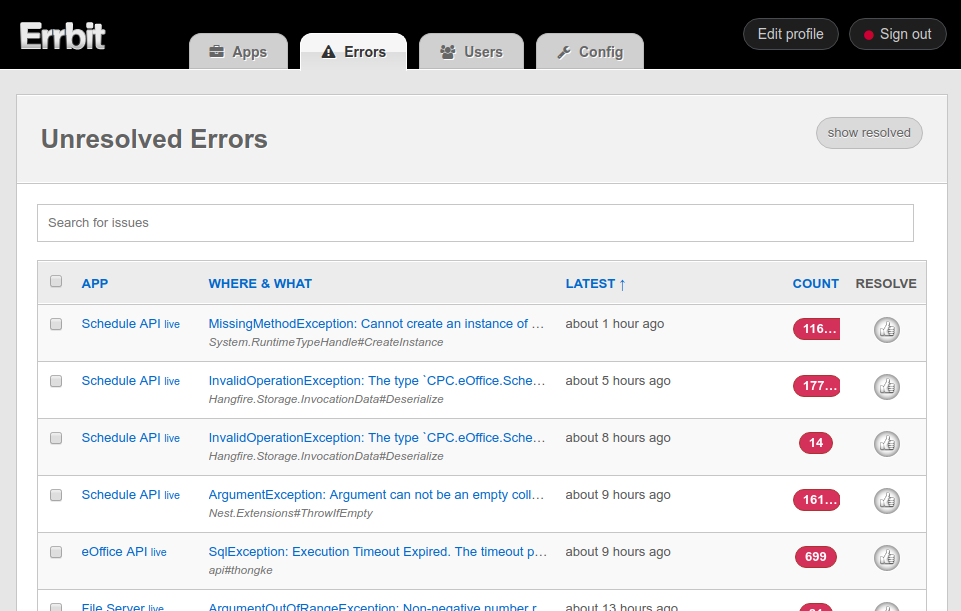The height and width of the screenshot is (611, 961).
Task: Show resolved errors
Action: pos(869,133)
